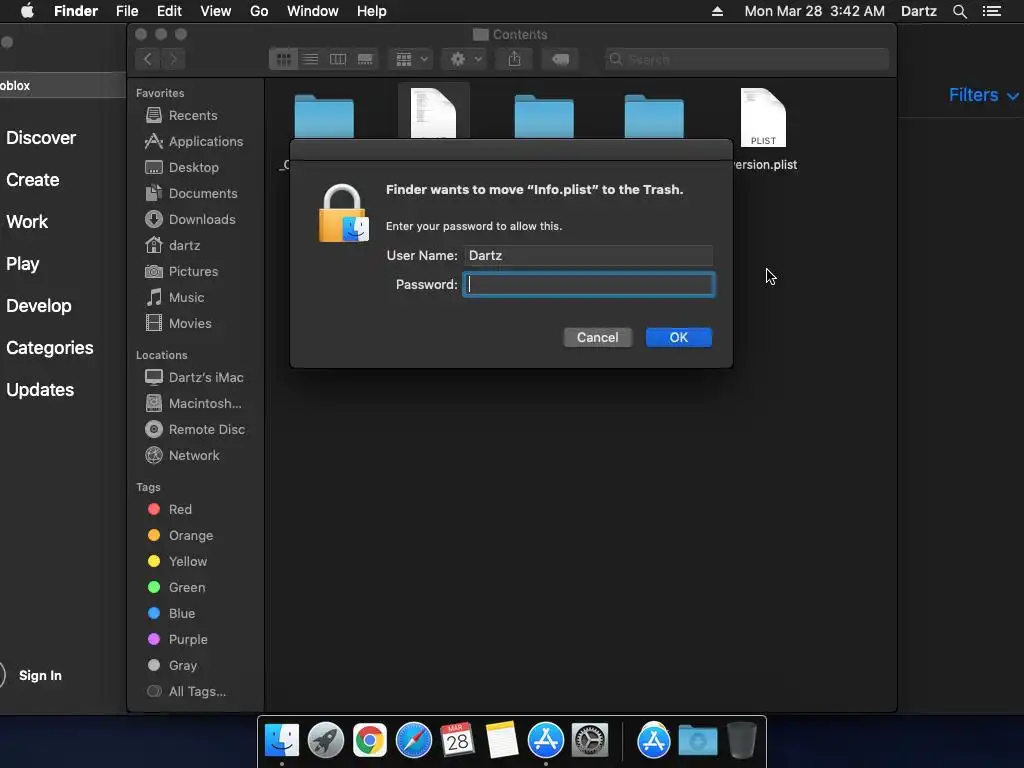Image resolution: width=1024 pixels, height=768 pixels.
Task: Focus the Password input field
Action: tap(588, 285)
